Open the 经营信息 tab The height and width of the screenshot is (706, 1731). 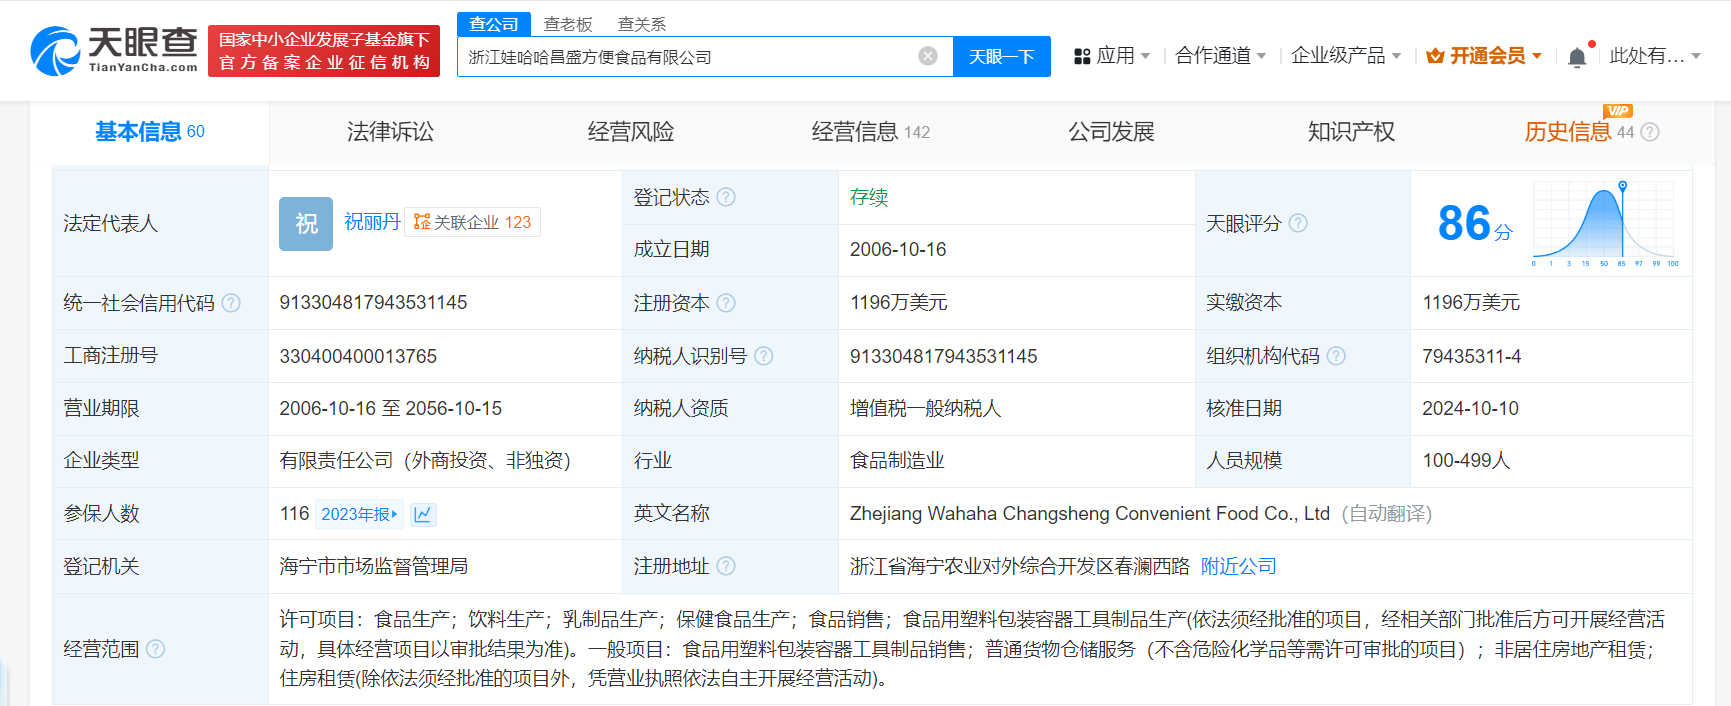pyautogui.click(x=870, y=132)
